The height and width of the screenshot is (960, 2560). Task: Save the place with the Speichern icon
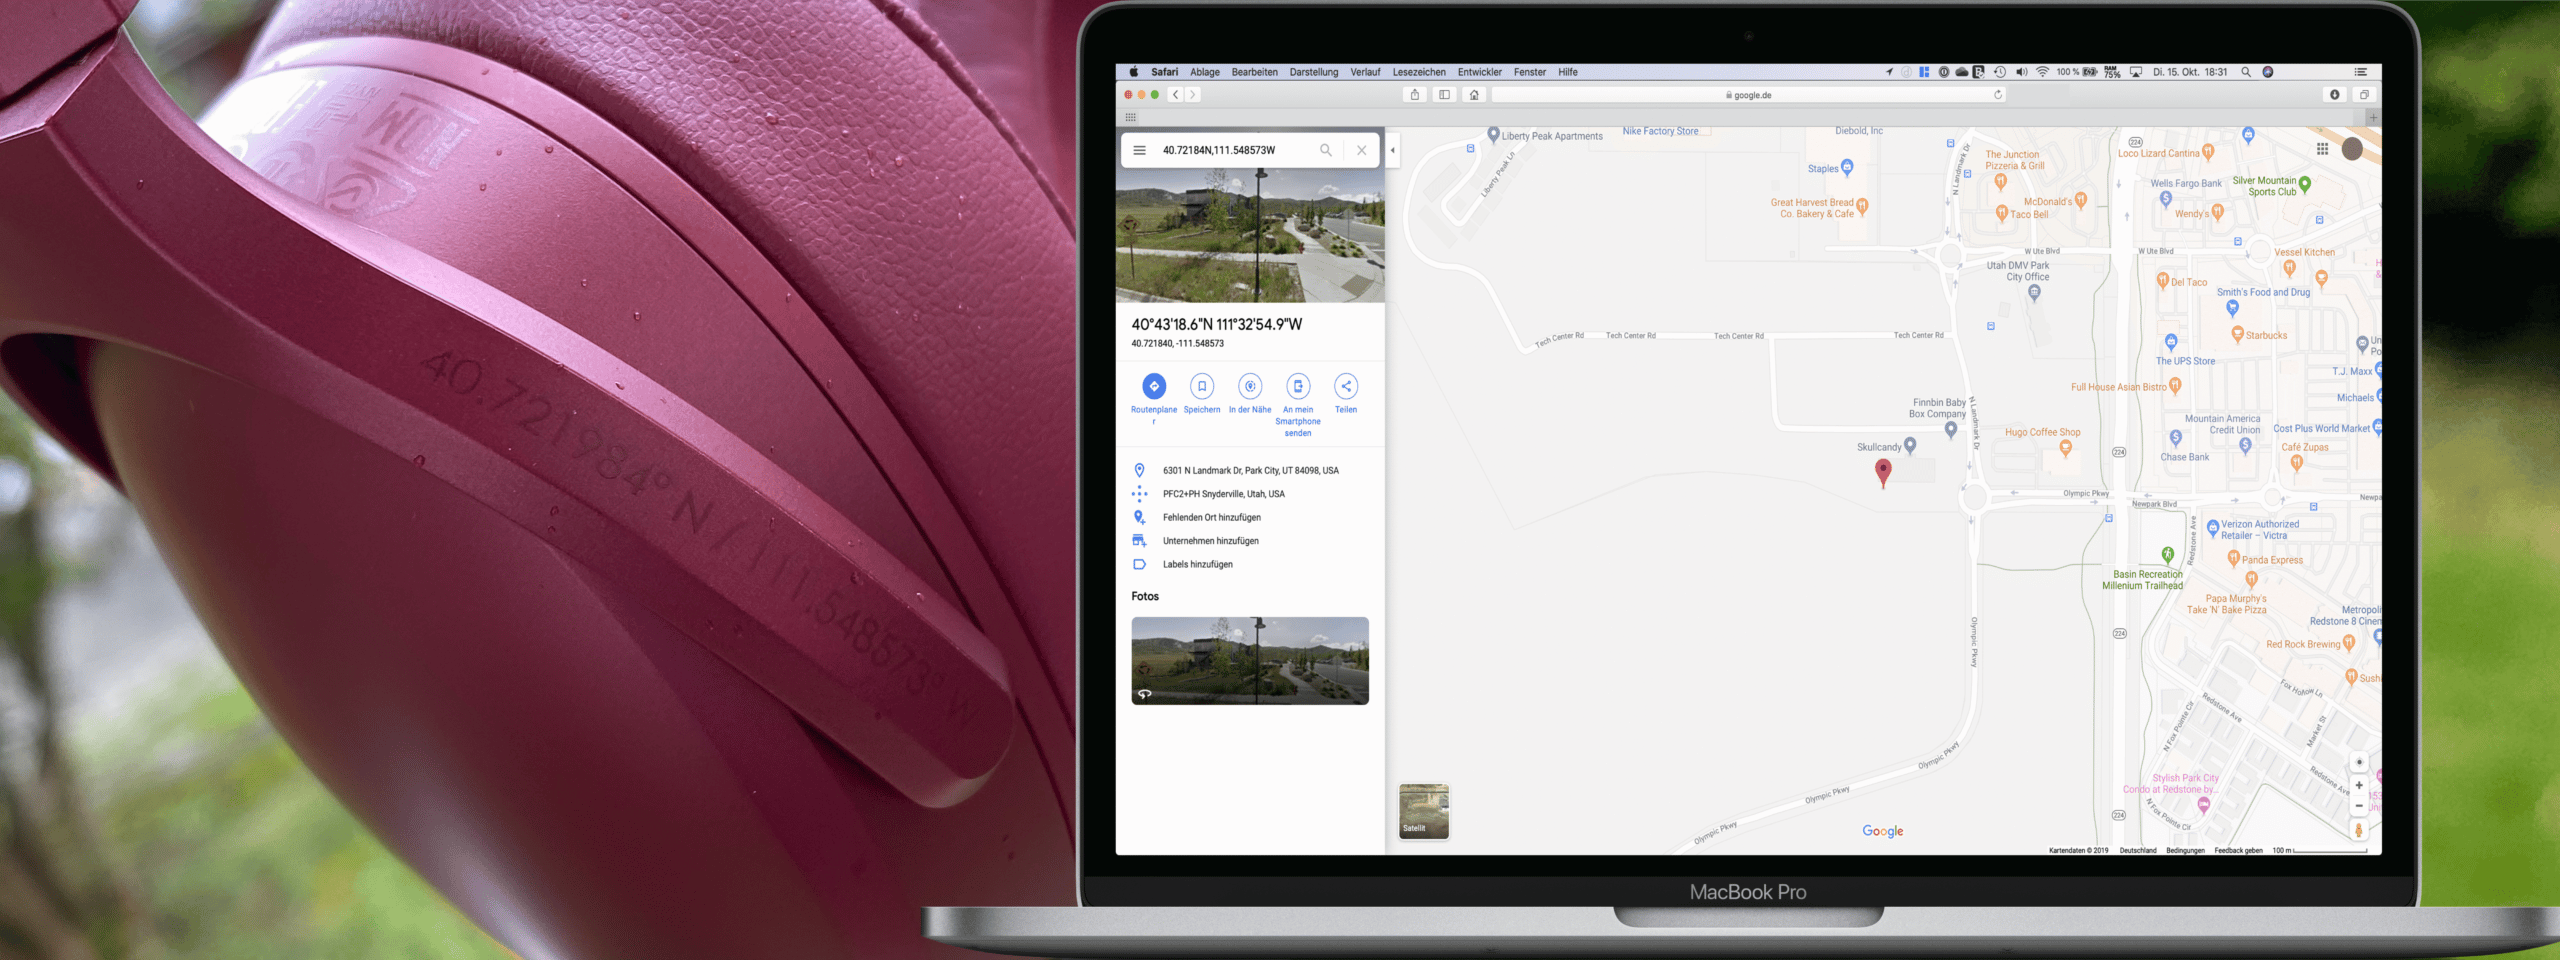coord(1201,386)
